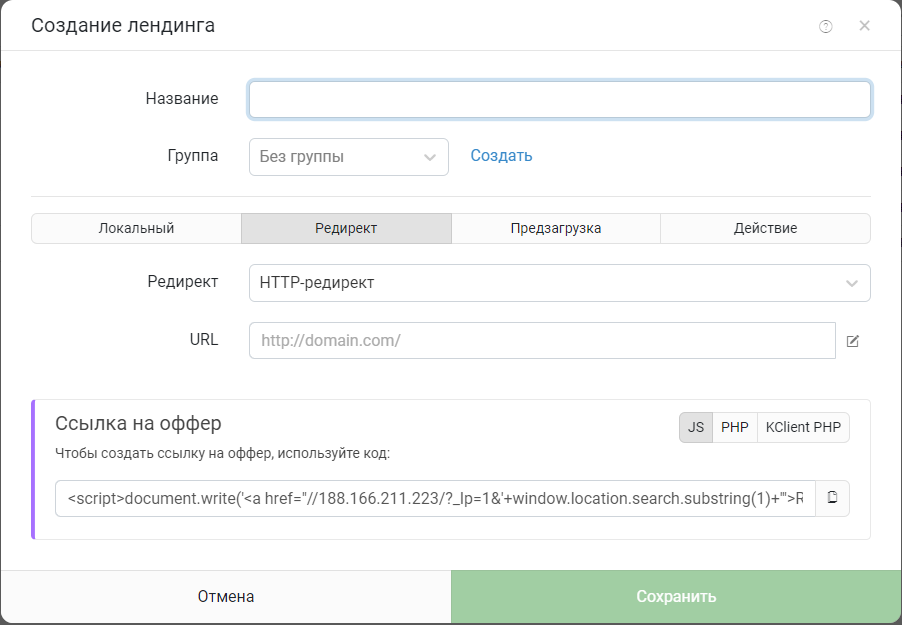Click the Отмена button
The height and width of the screenshot is (625, 902).
(226, 596)
